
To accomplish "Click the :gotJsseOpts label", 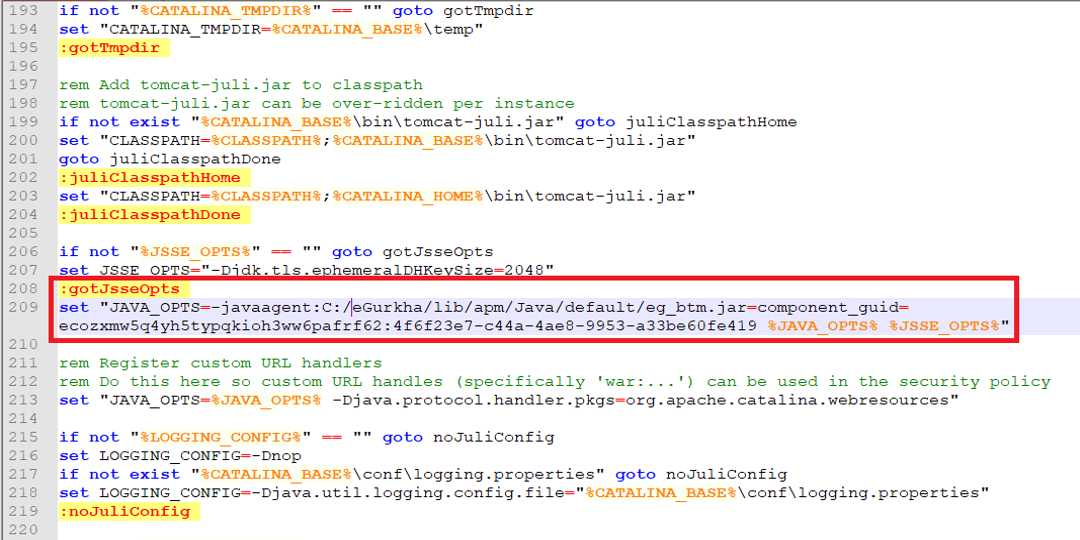I will (x=120, y=289).
